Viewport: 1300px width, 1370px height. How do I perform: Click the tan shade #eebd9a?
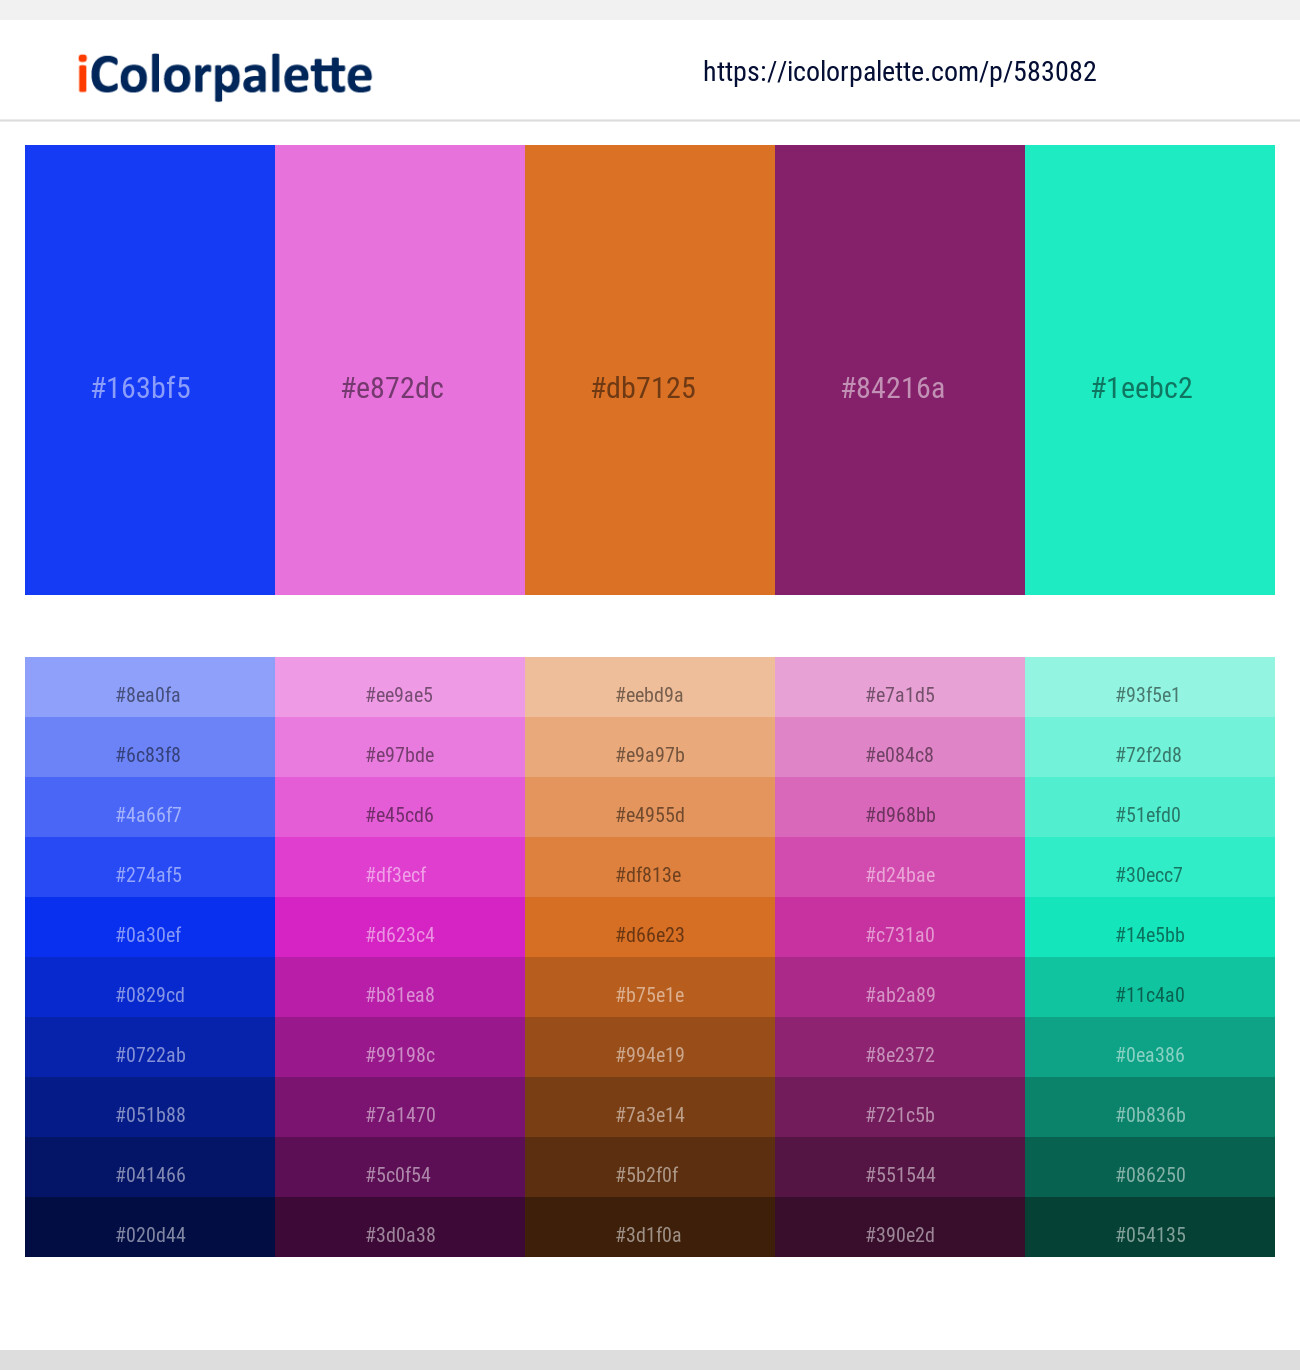click(x=650, y=694)
